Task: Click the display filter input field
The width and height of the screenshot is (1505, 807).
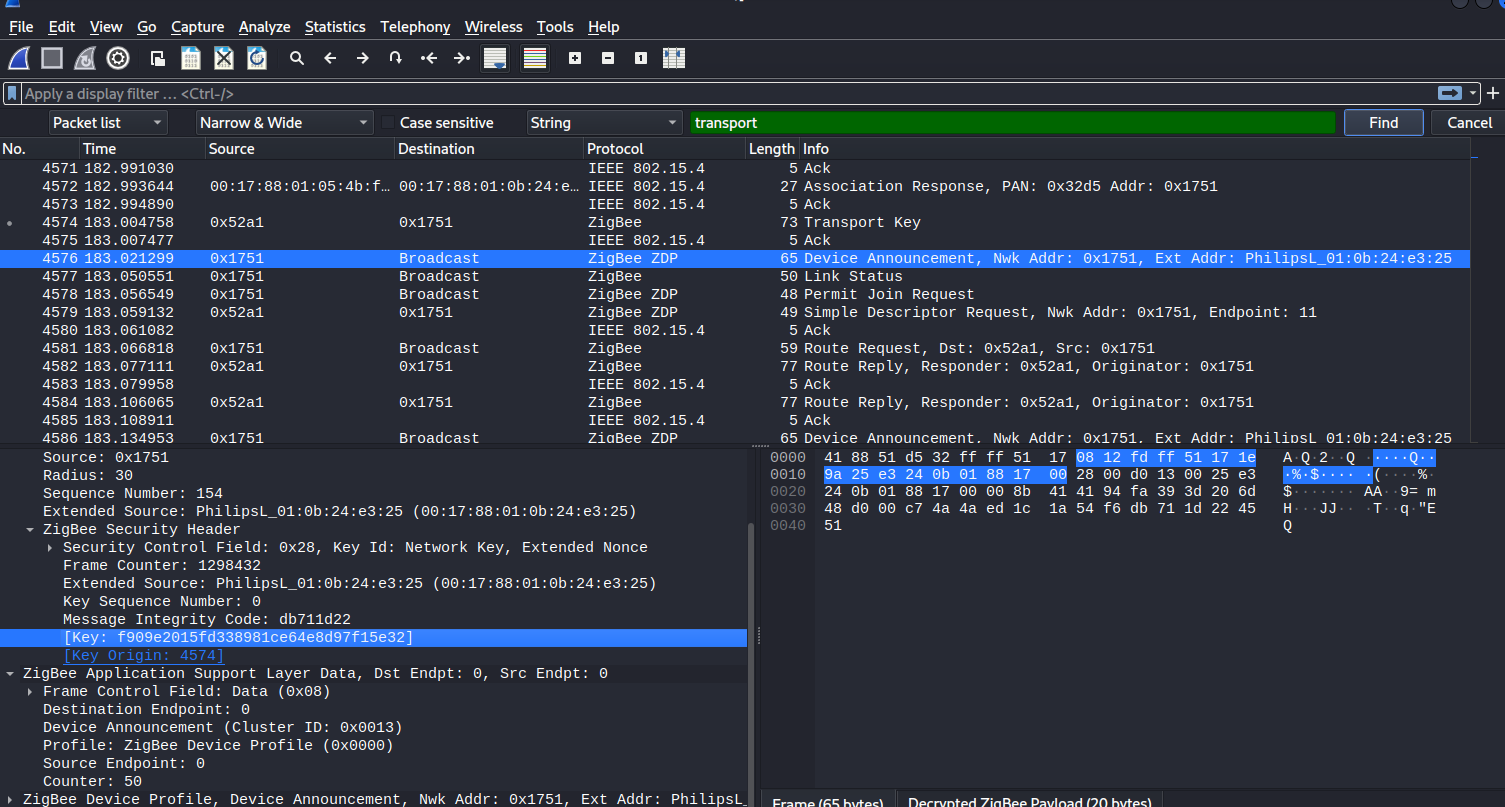Action: point(728,93)
